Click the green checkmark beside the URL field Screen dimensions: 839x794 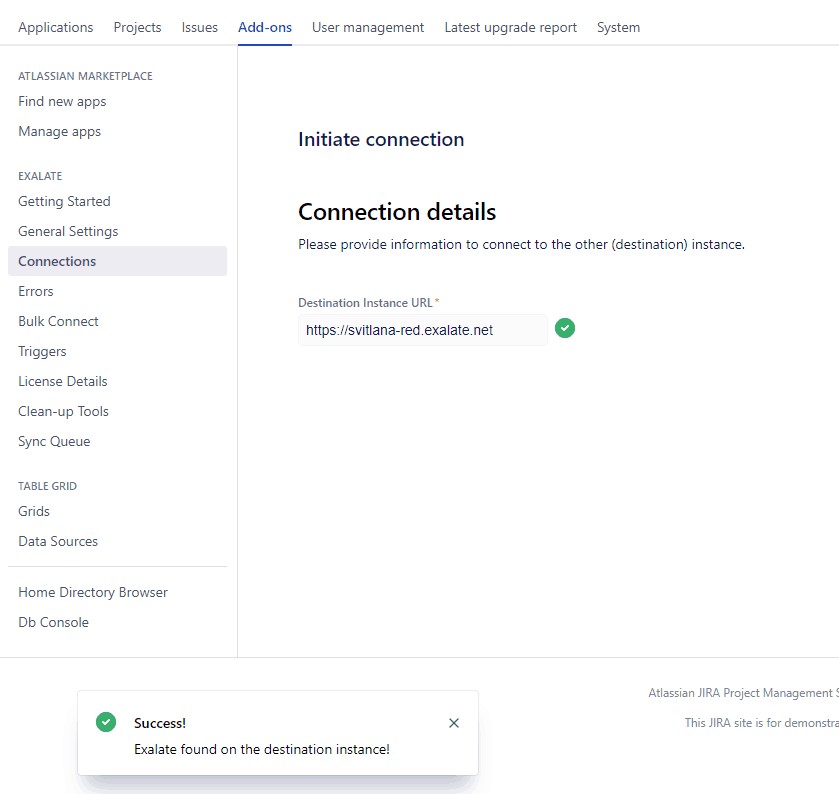coord(565,328)
